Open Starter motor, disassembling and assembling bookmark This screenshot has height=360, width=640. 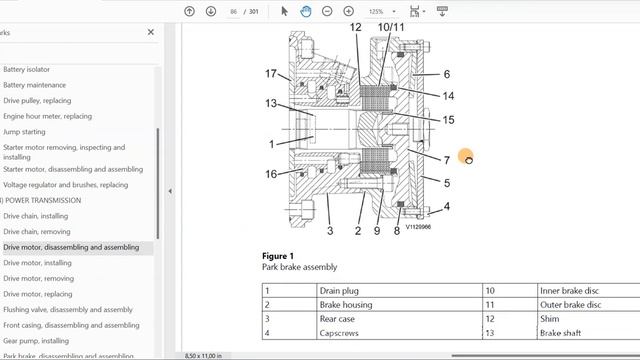pyautogui.click(x=73, y=169)
